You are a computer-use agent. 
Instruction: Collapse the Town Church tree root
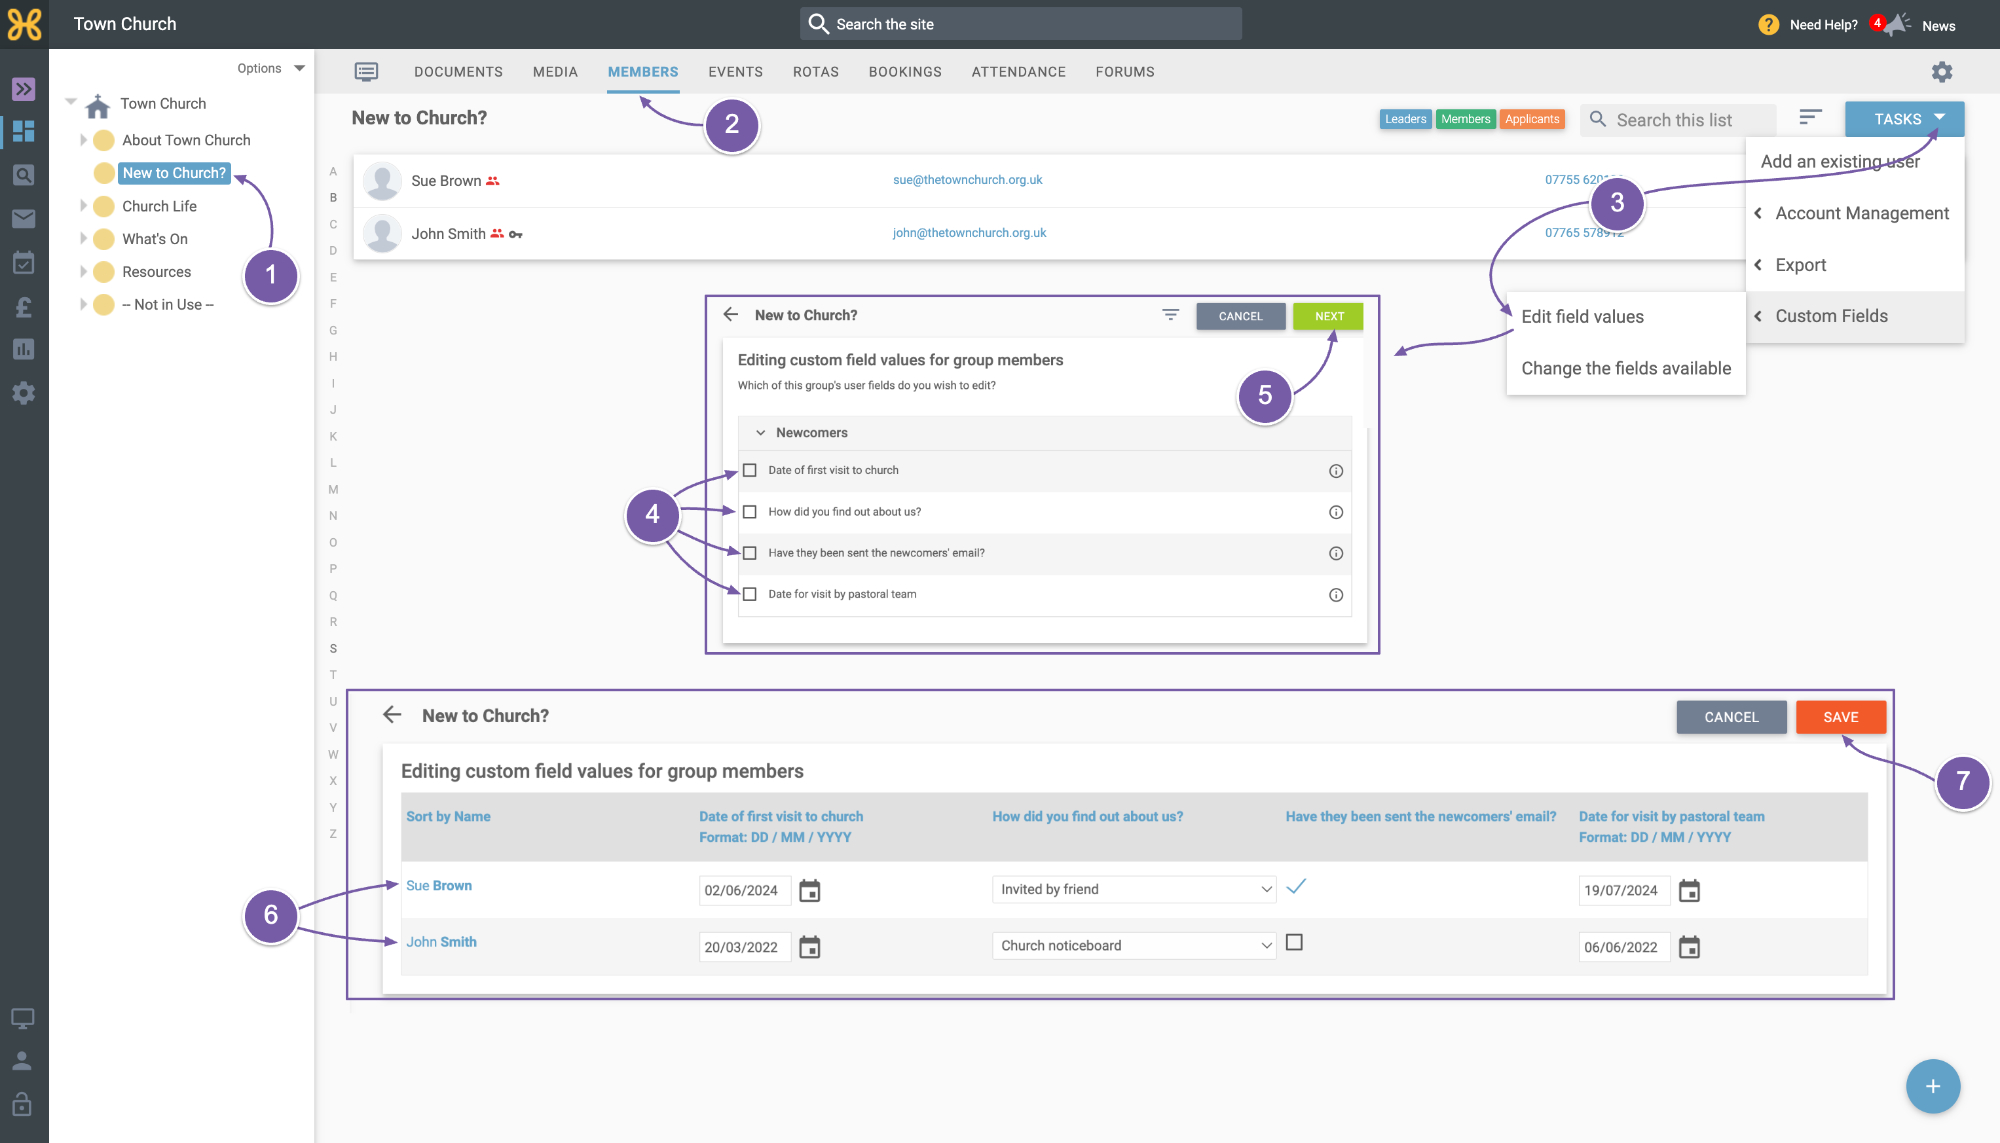tap(71, 102)
